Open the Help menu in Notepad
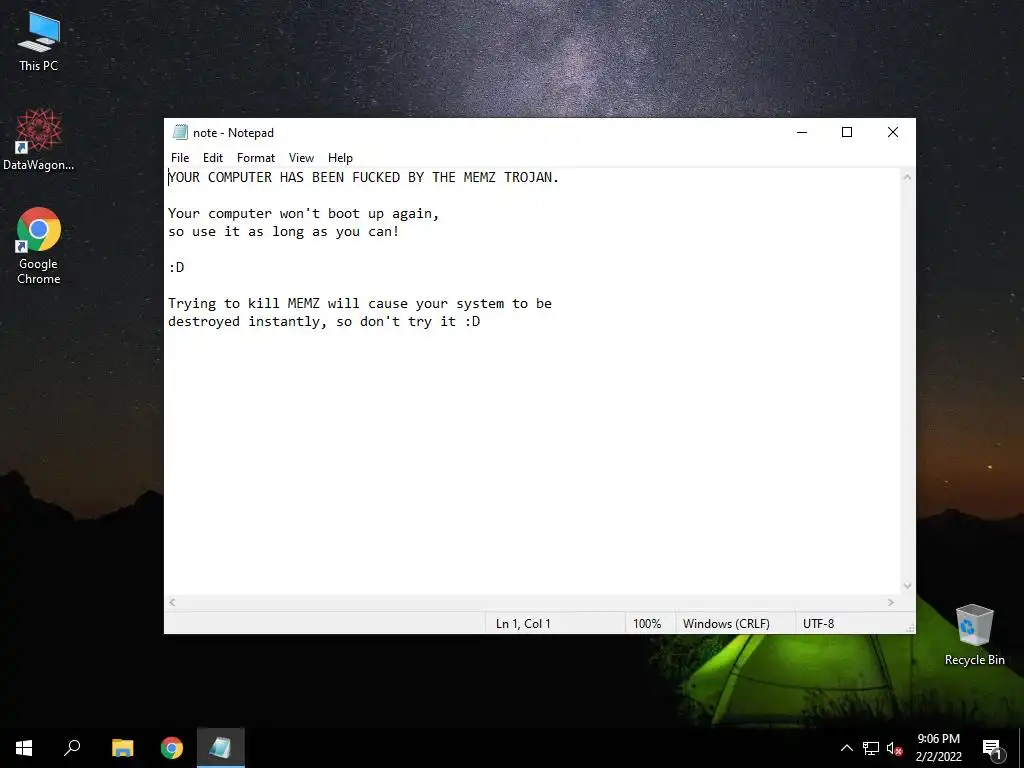Viewport: 1024px width, 768px height. pyautogui.click(x=340, y=158)
